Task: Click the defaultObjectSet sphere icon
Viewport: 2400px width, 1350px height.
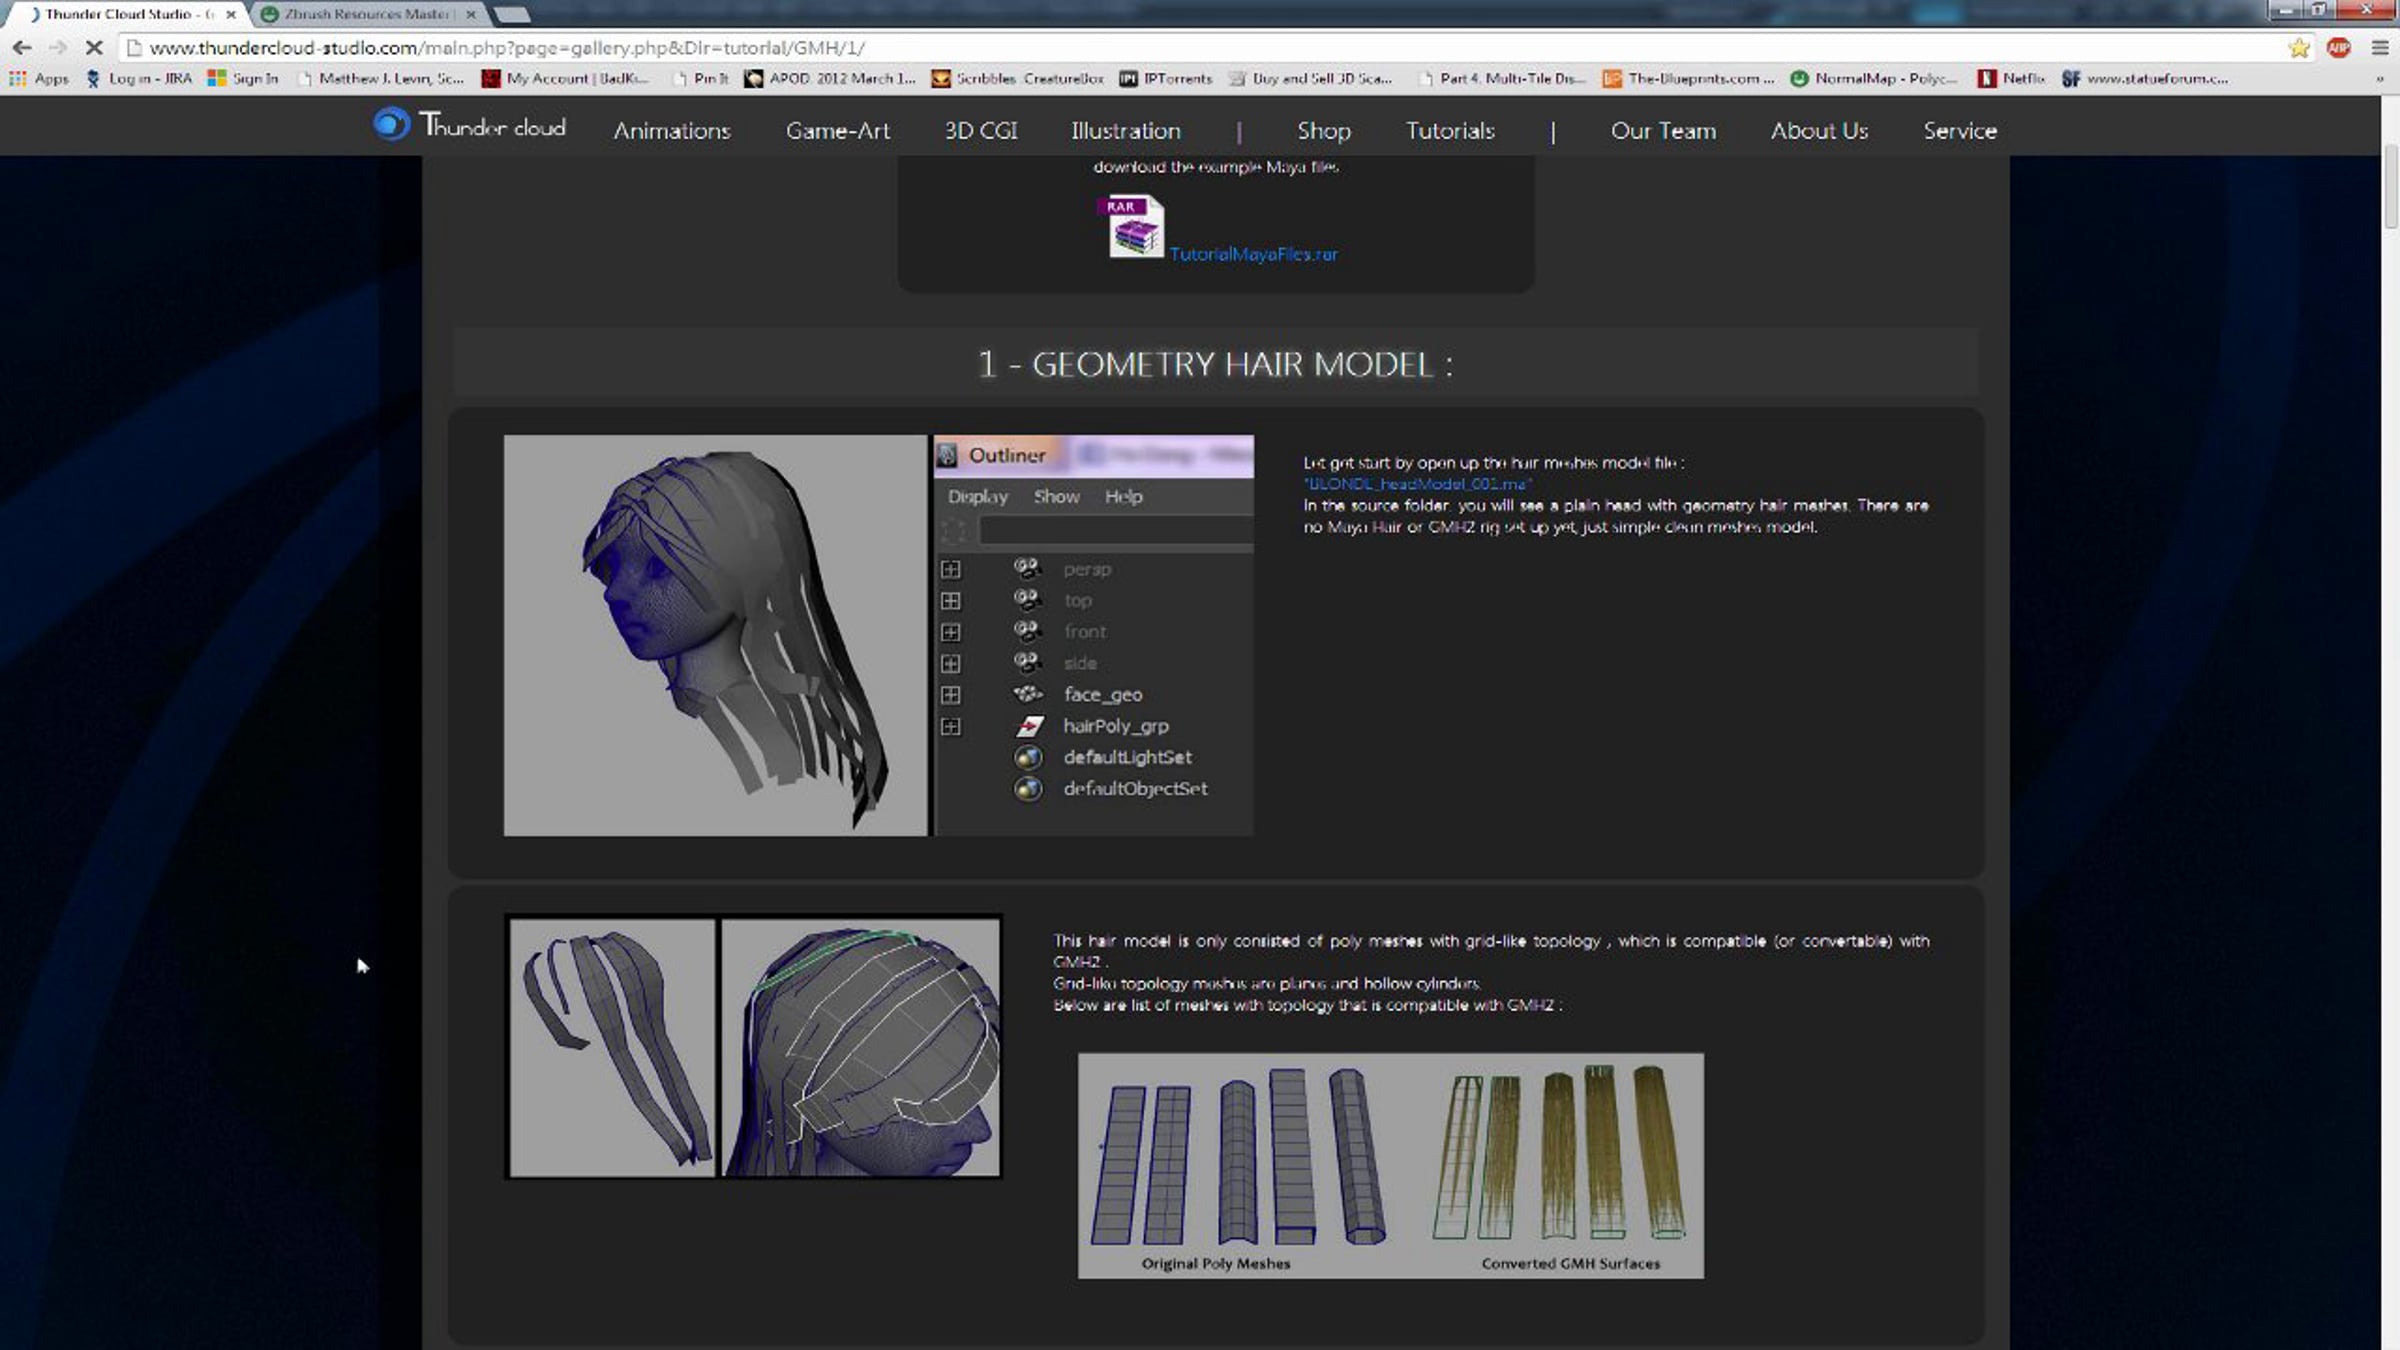Action: [1028, 789]
